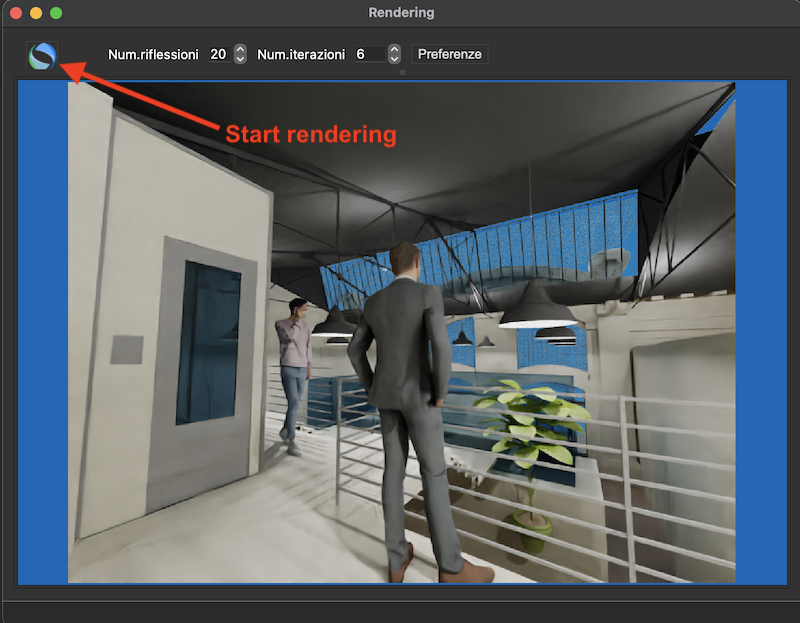The width and height of the screenshot is (800, 623).
Task: Click the Num.iterazioni label
Action: [301, 55]
